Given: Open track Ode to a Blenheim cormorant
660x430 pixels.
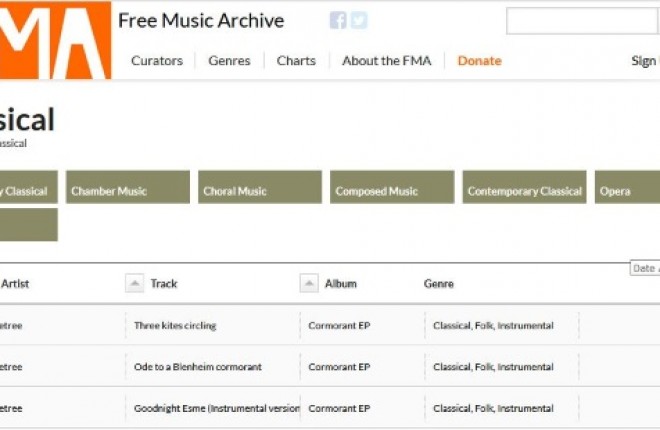Looking at the screenshot, I should click(198, 367).
